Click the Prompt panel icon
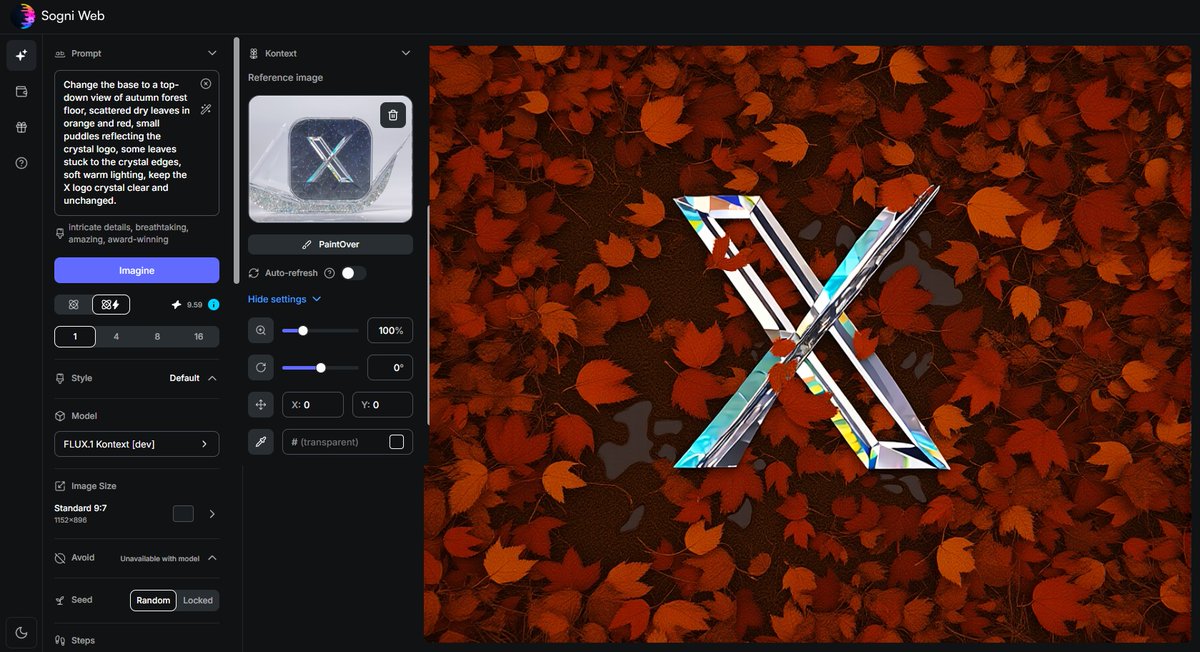The image size is (1200, 652). point(60,53)
